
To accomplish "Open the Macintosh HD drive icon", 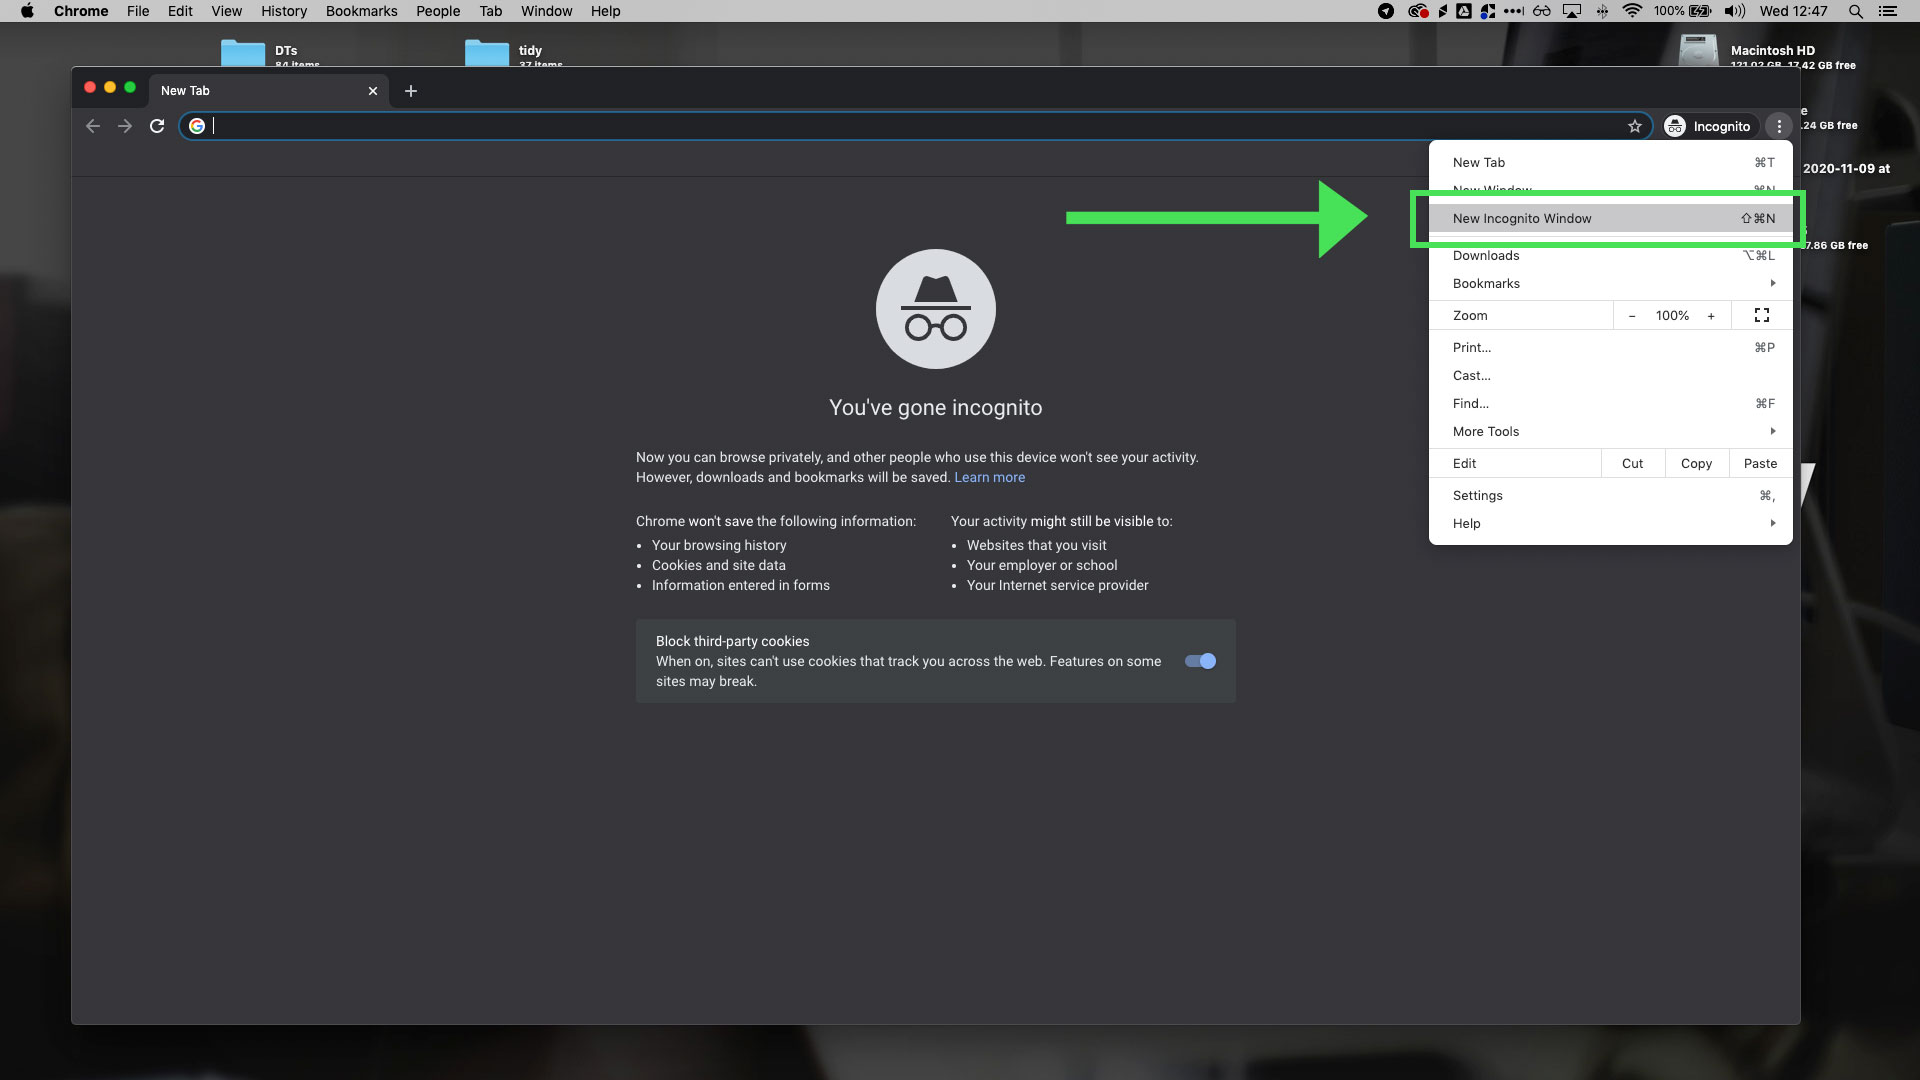I will pos(1698,51).
